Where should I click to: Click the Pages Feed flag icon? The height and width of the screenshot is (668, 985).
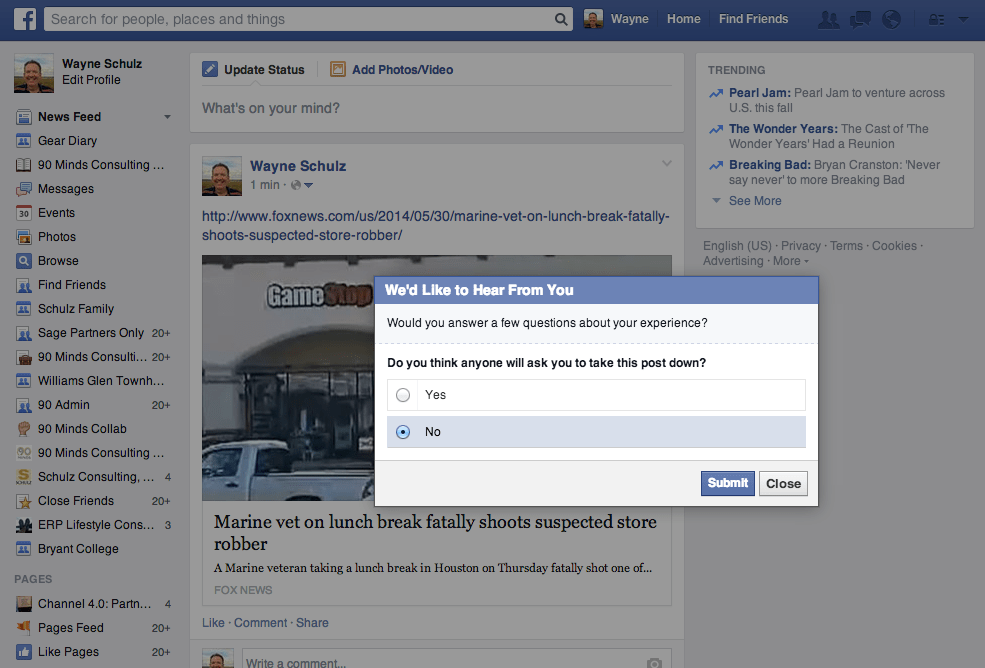pos(23,627)
